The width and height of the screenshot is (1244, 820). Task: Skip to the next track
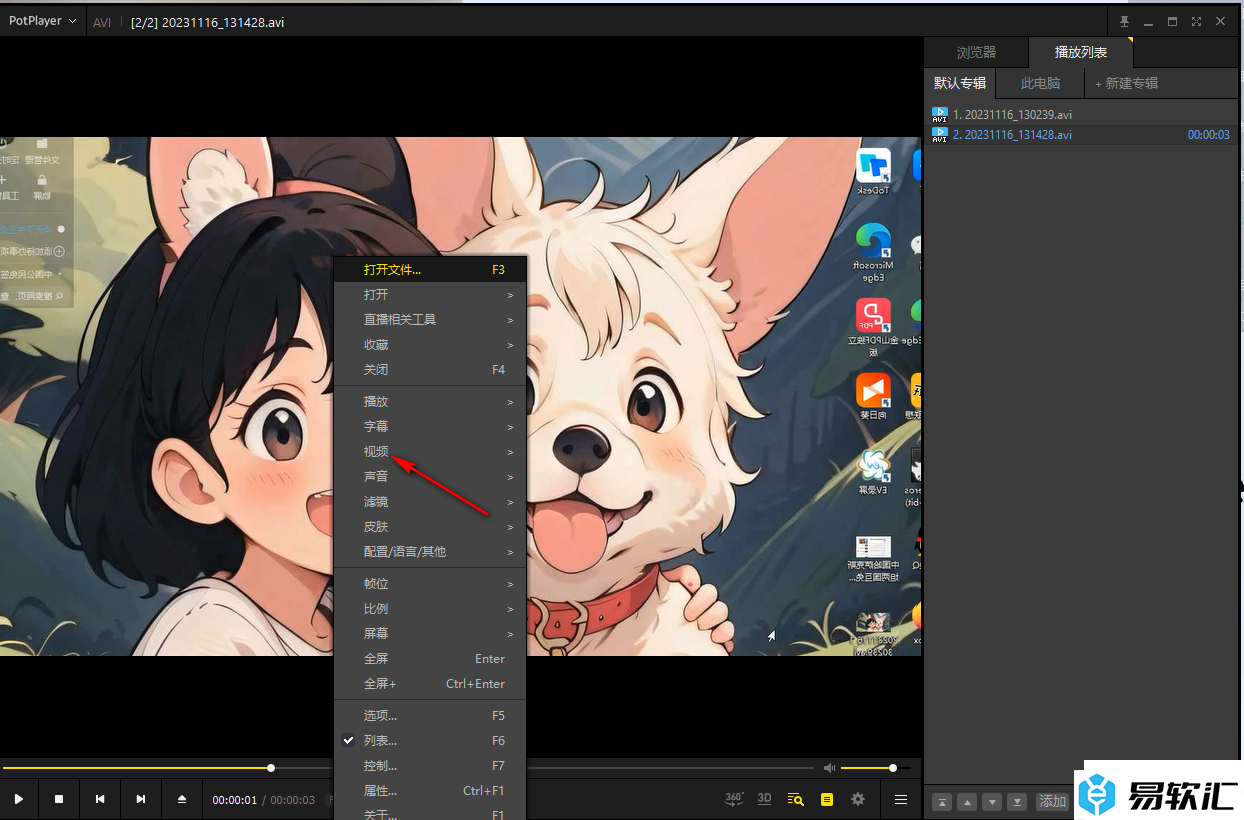(141, 799)
